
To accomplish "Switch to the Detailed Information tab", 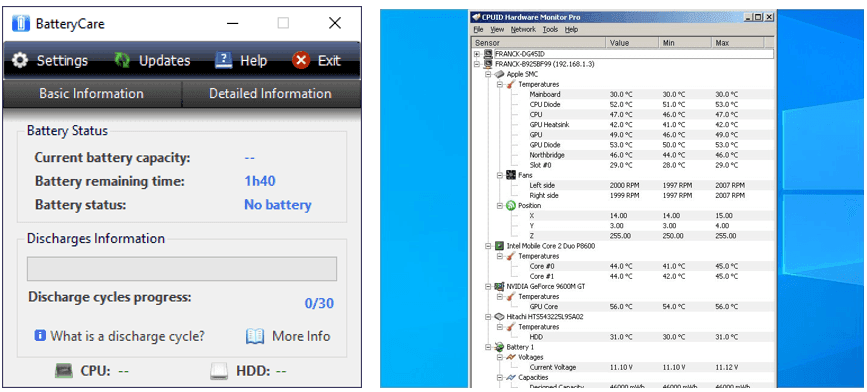I will [271, 93].
